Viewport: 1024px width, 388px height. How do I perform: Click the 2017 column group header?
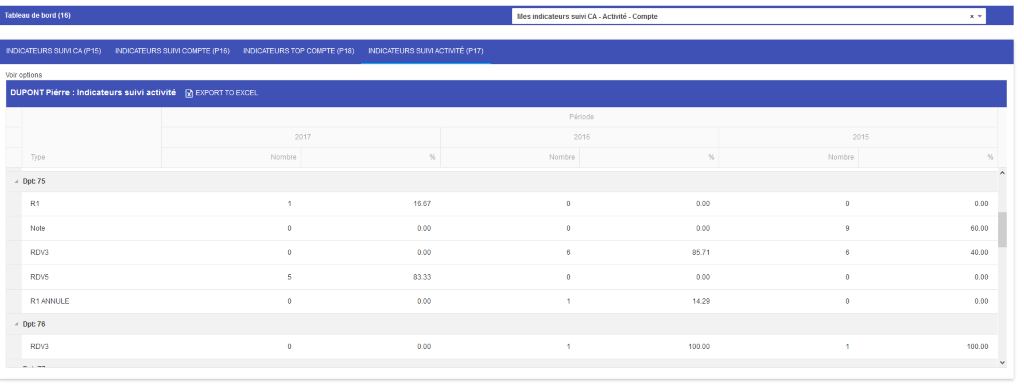tap(302, 137)
